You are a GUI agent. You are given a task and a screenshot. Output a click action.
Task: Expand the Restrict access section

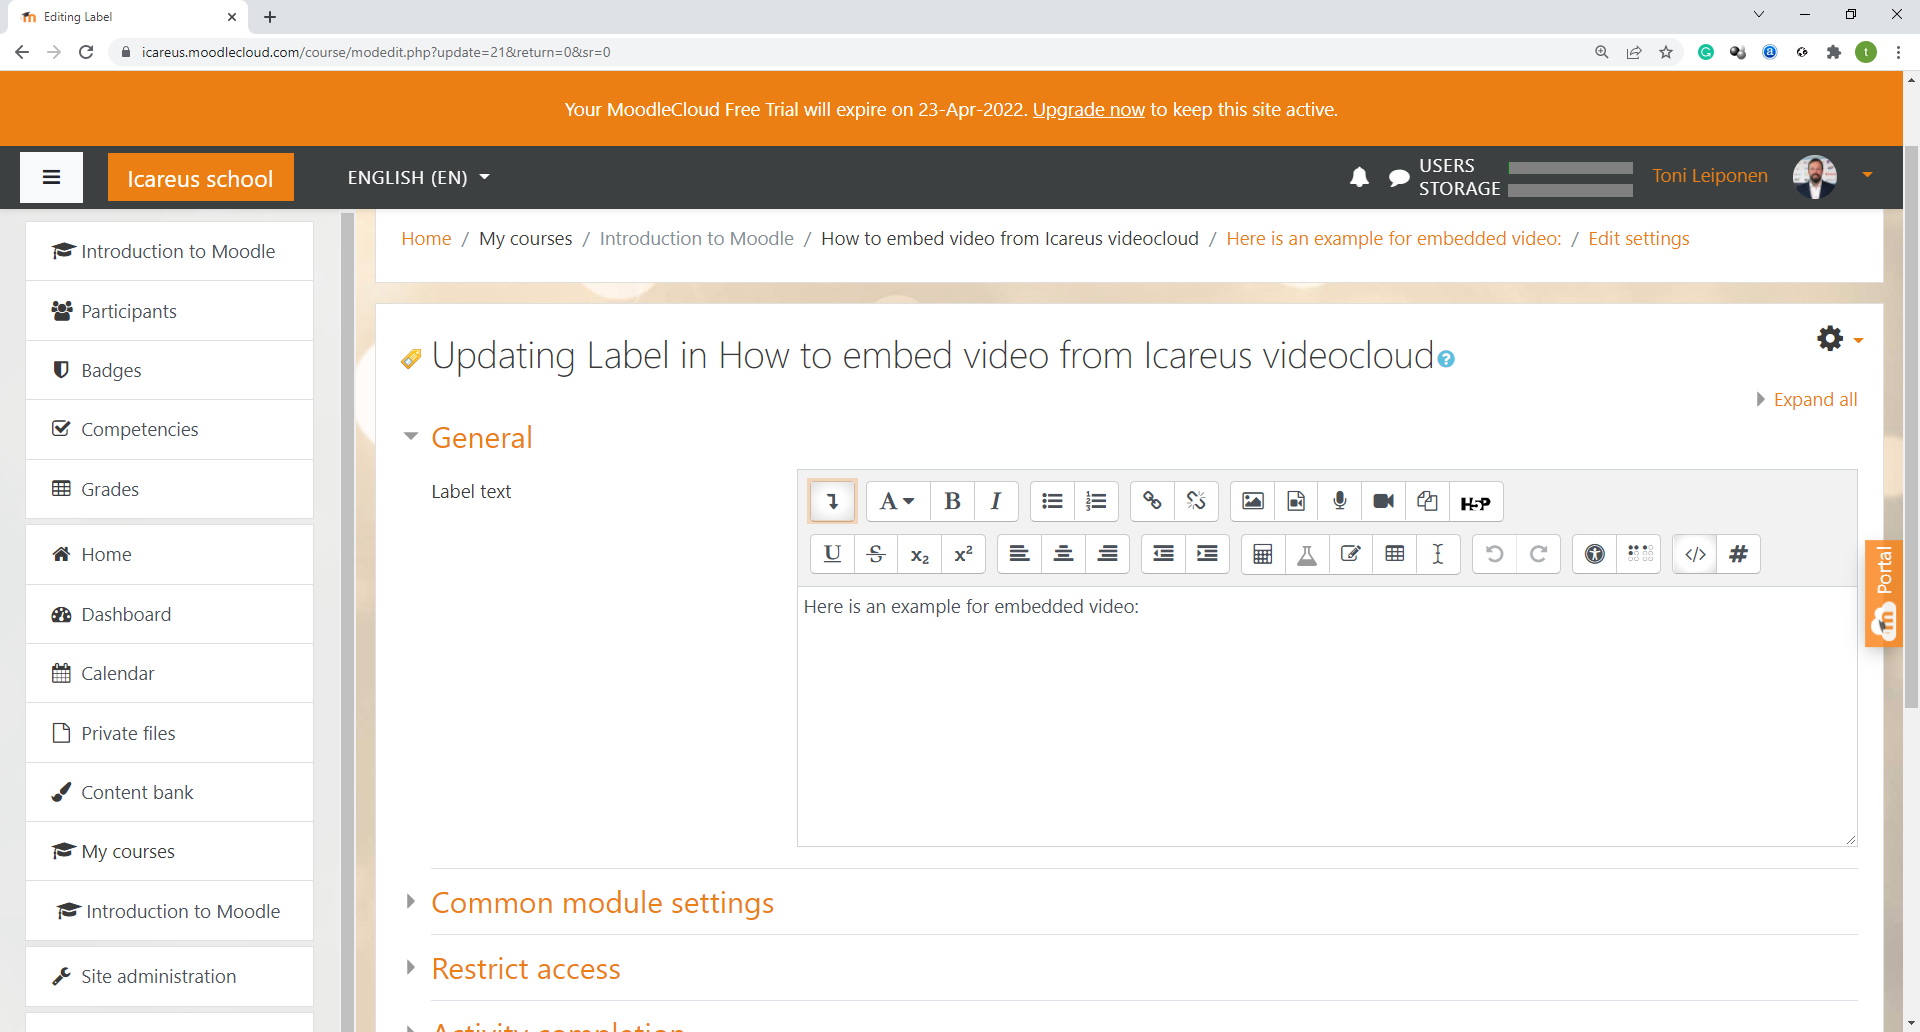tap(525, 969)
